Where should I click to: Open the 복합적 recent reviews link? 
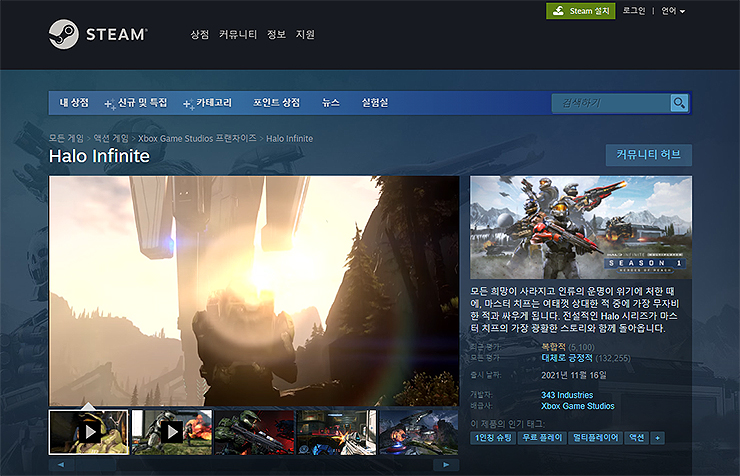point(553,347)
